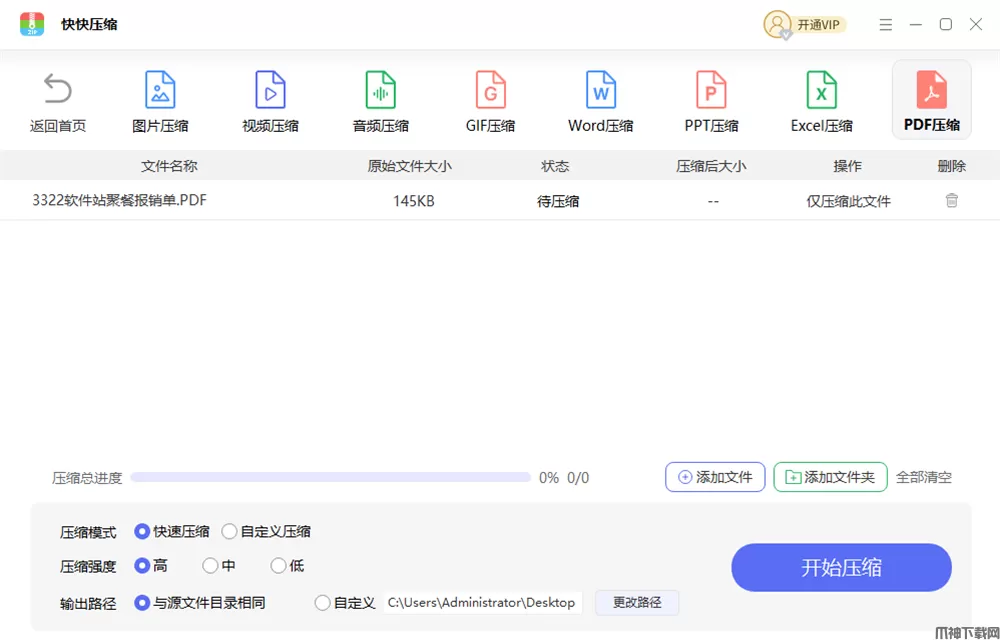Select quick compression mode (快速压缩)
The height and width of the screenshot is (640, 1000).
tap(142, 532)
